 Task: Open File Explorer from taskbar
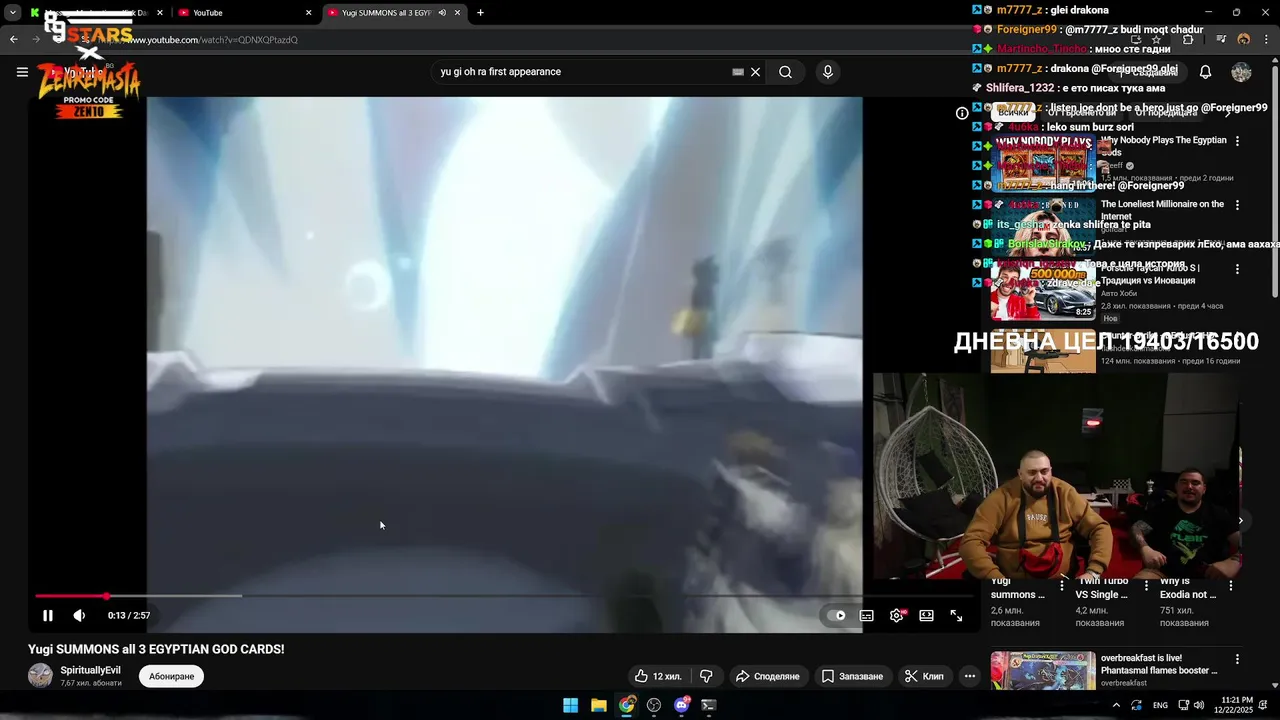tap(598, 705)
